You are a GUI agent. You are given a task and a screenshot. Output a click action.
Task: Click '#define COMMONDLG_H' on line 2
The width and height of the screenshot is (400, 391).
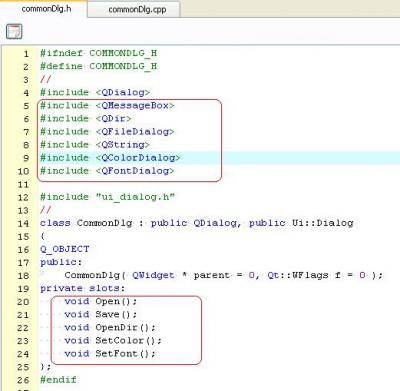pyautogui.click(x=98, y=66)
